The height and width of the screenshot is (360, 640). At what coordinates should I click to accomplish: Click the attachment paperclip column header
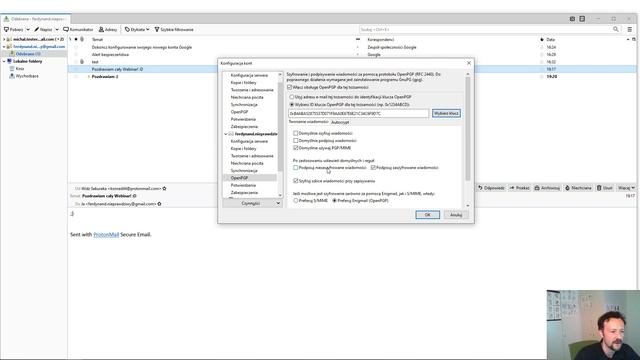82,40
